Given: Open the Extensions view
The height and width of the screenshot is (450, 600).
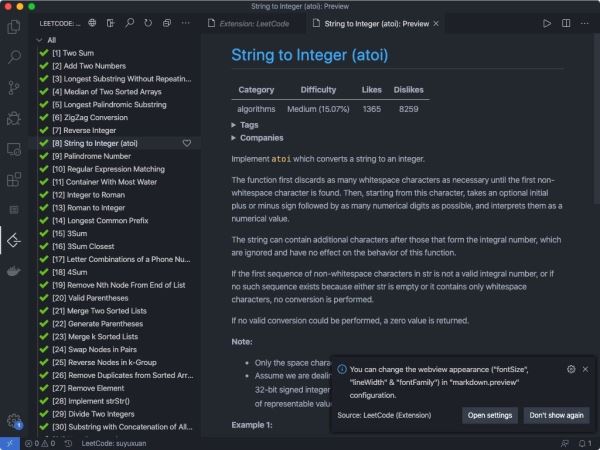Looking at the screenshot, I should tap(14, 179).
